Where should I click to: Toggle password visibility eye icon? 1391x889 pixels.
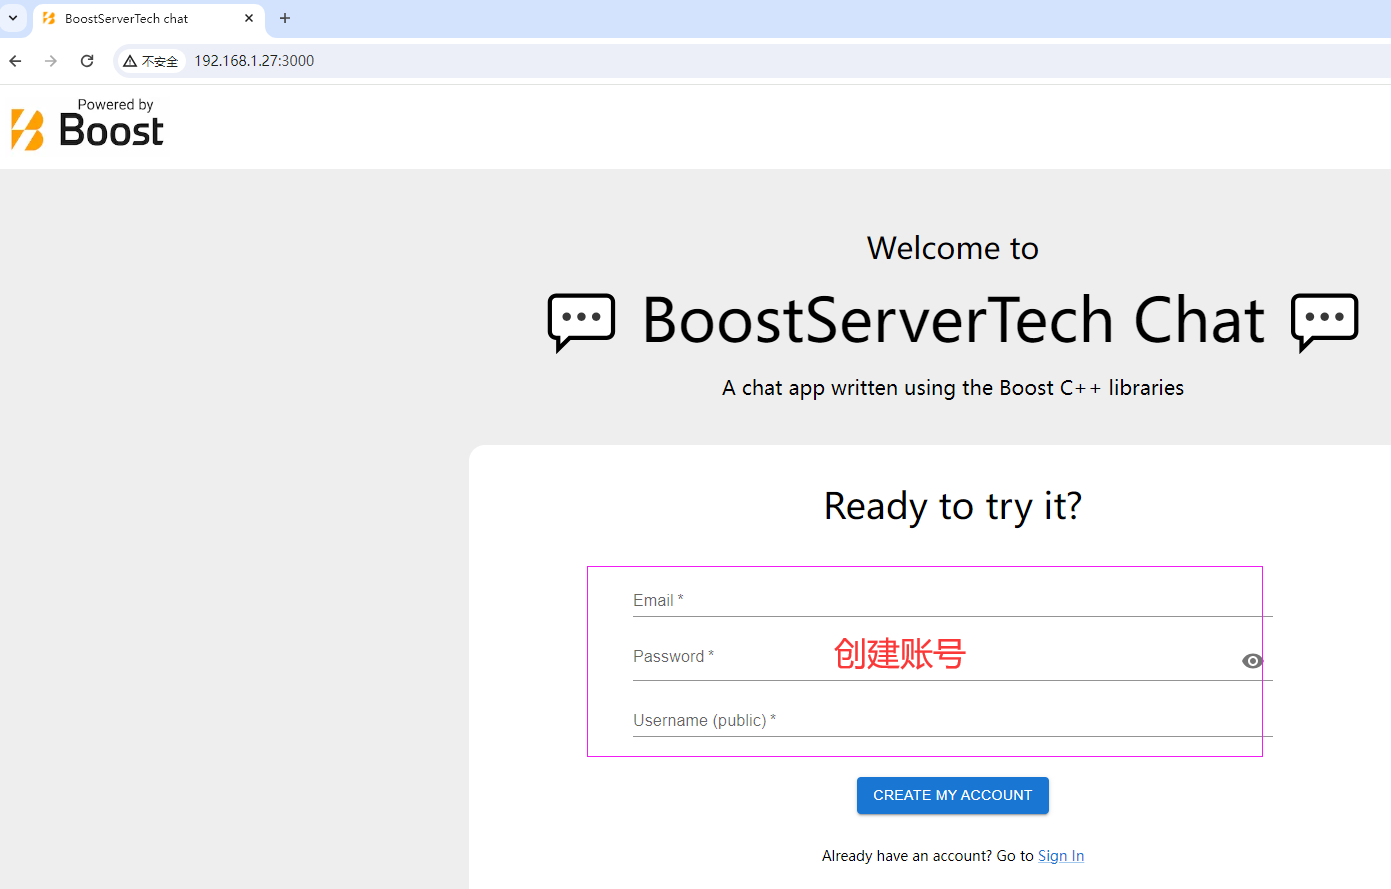(1252, 661)
